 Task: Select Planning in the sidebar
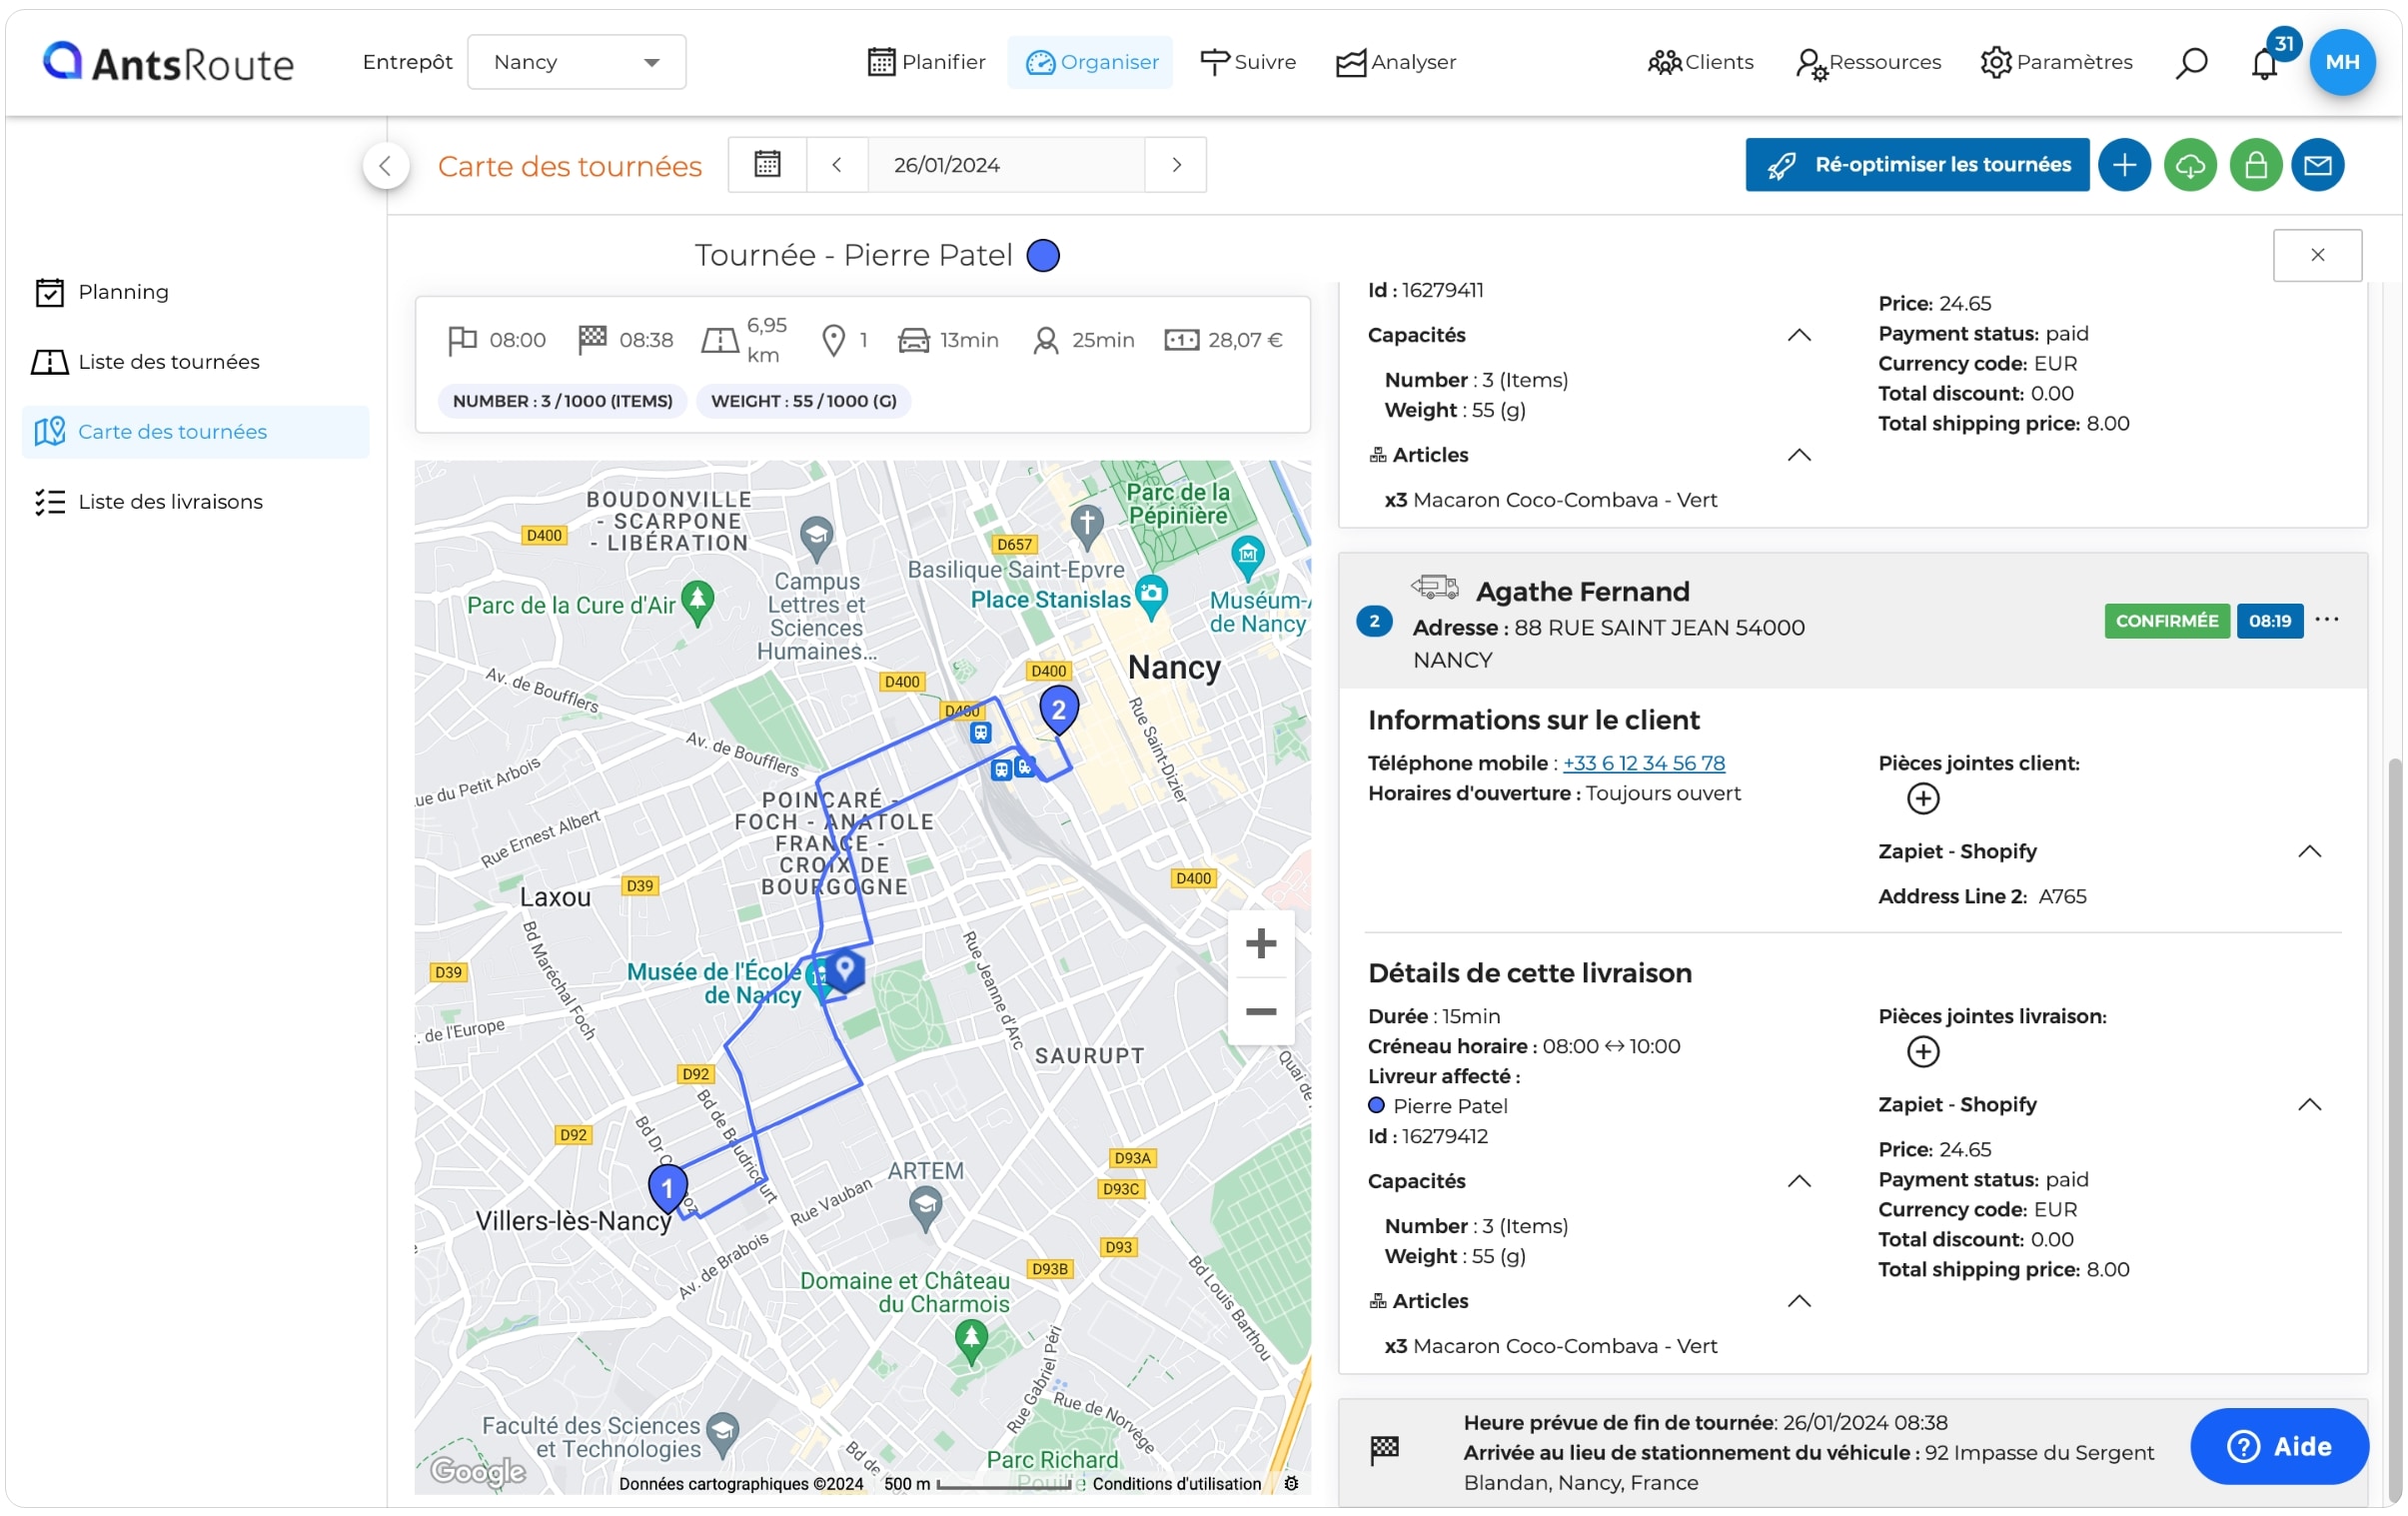click(196, 292)
